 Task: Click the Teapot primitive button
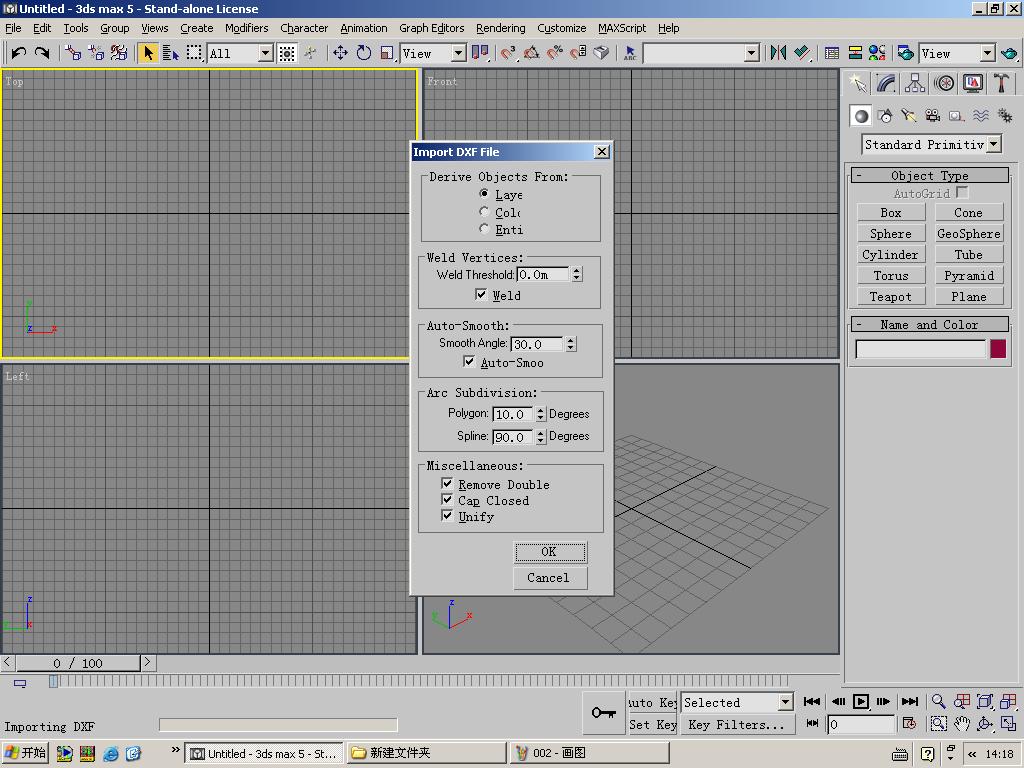pos(891,296)
